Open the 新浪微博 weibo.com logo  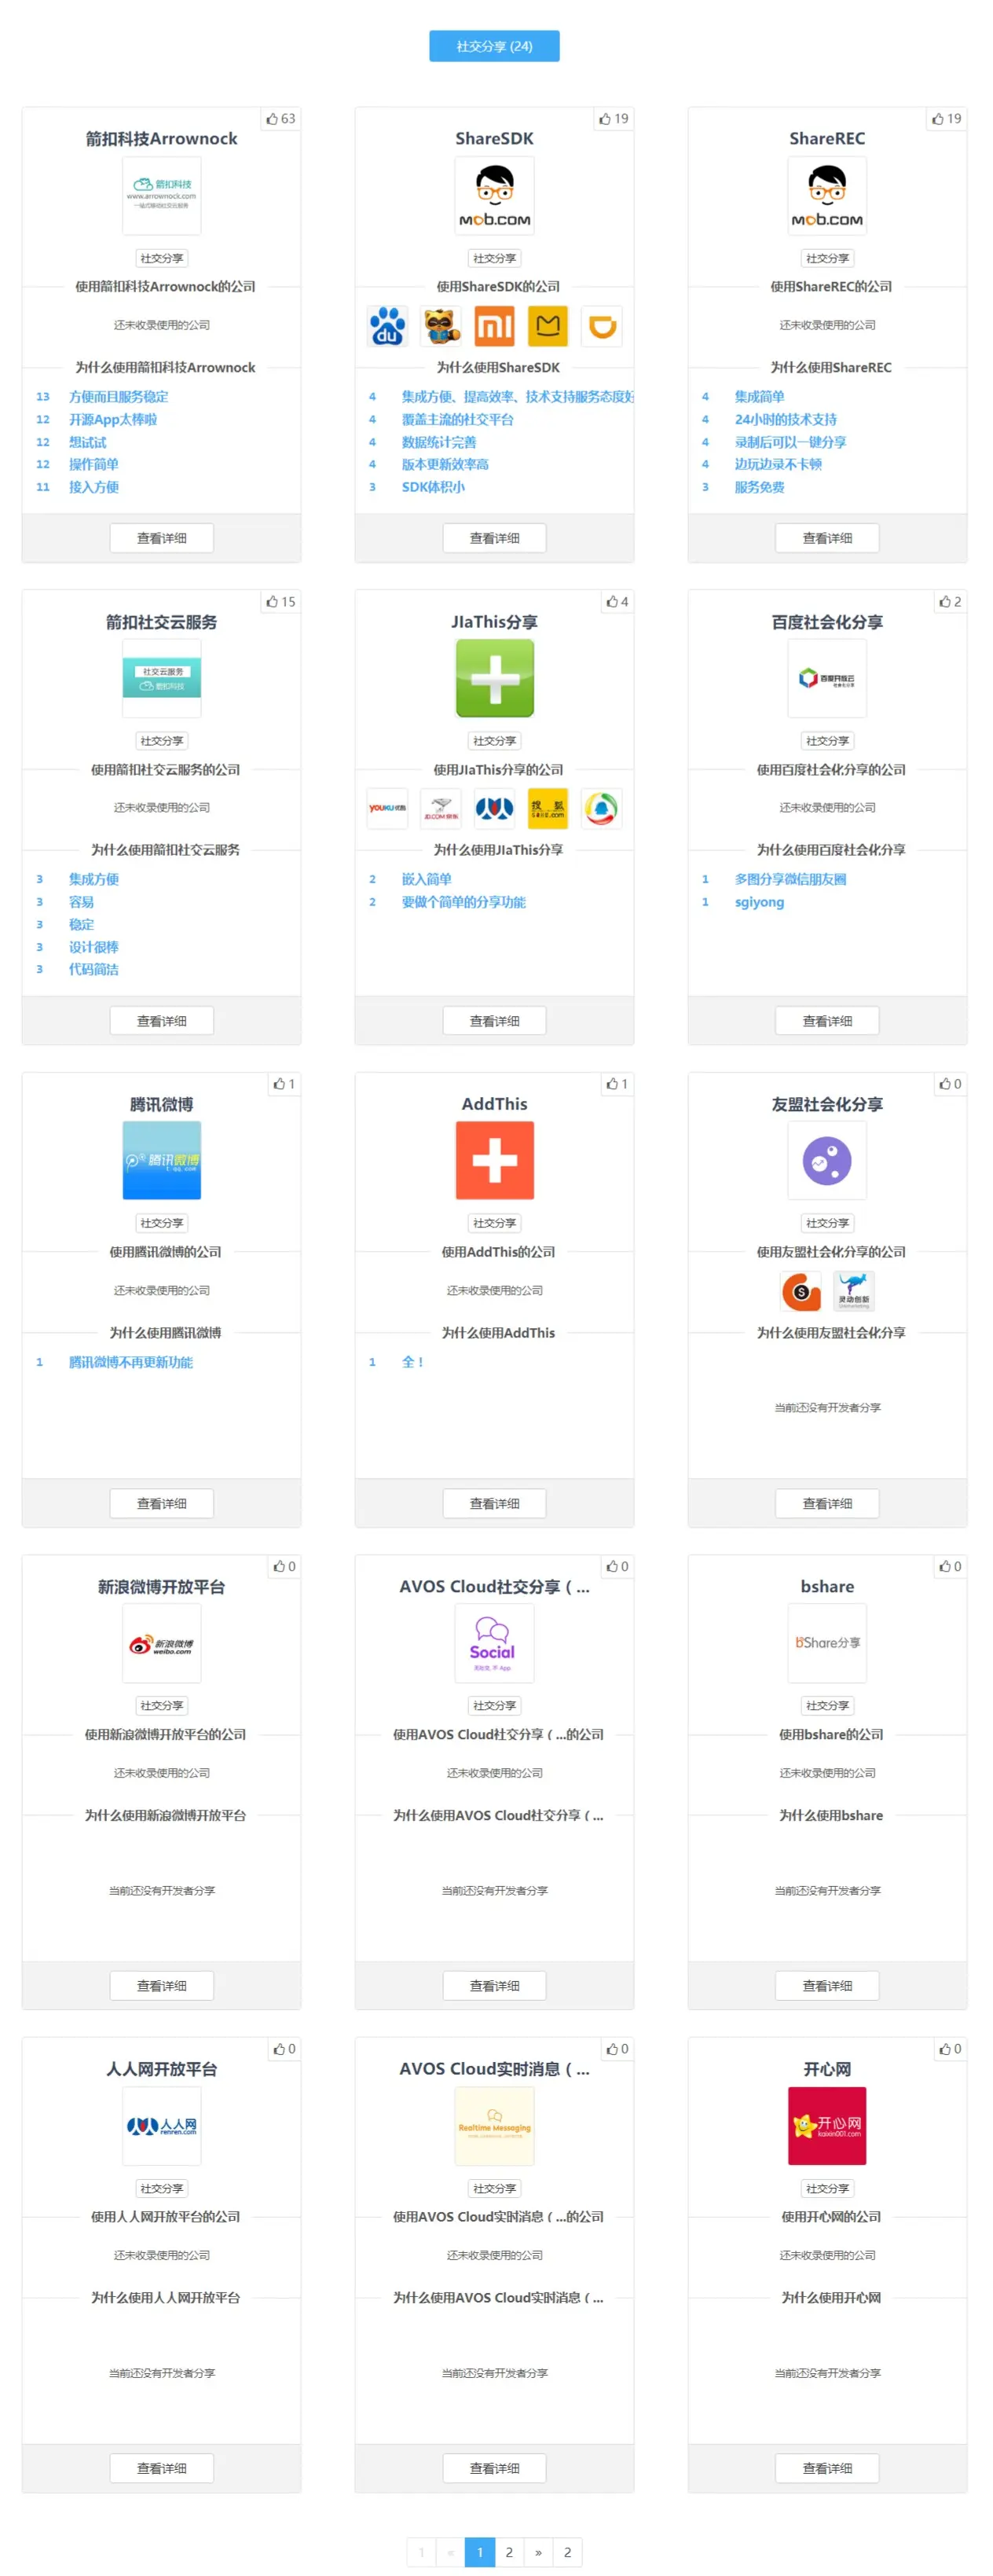pyautogui.click(x=162, y=1643)
